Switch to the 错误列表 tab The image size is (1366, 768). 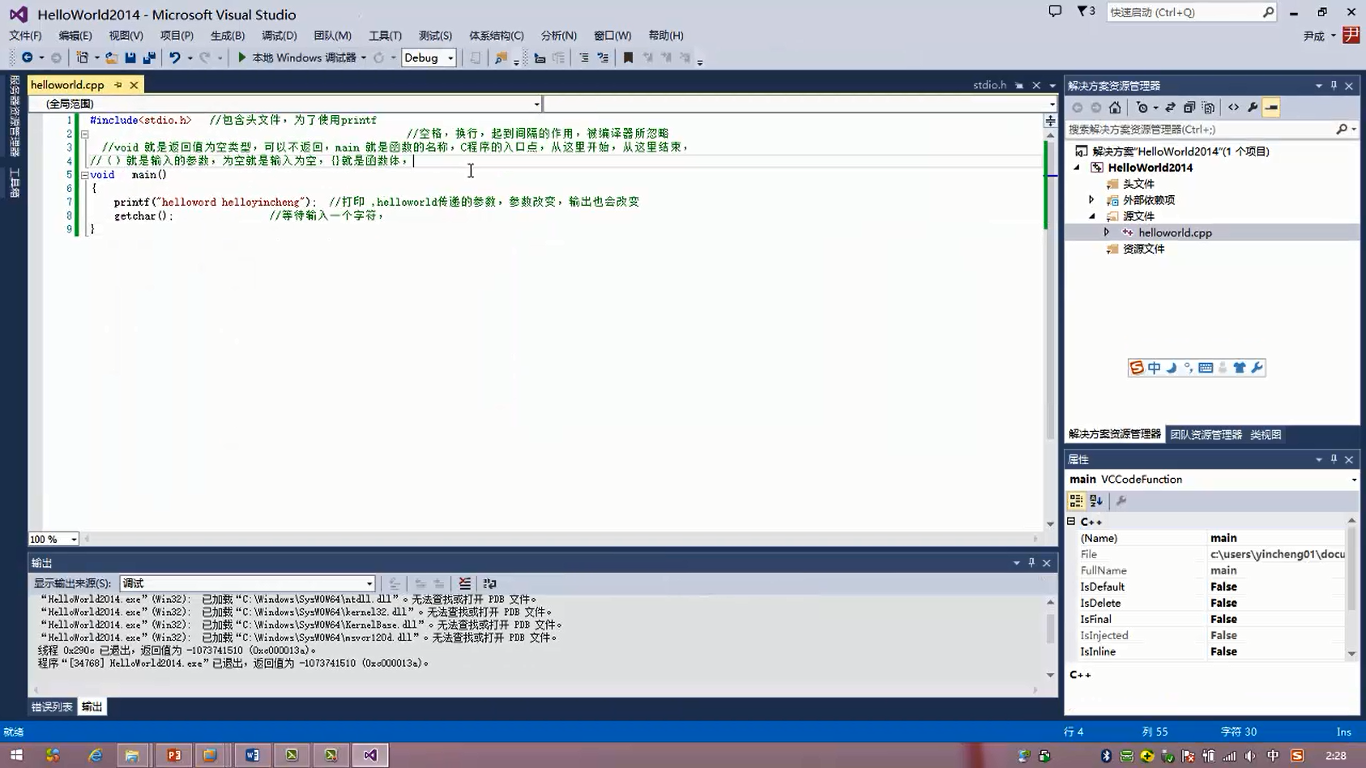tap(52, 707)
